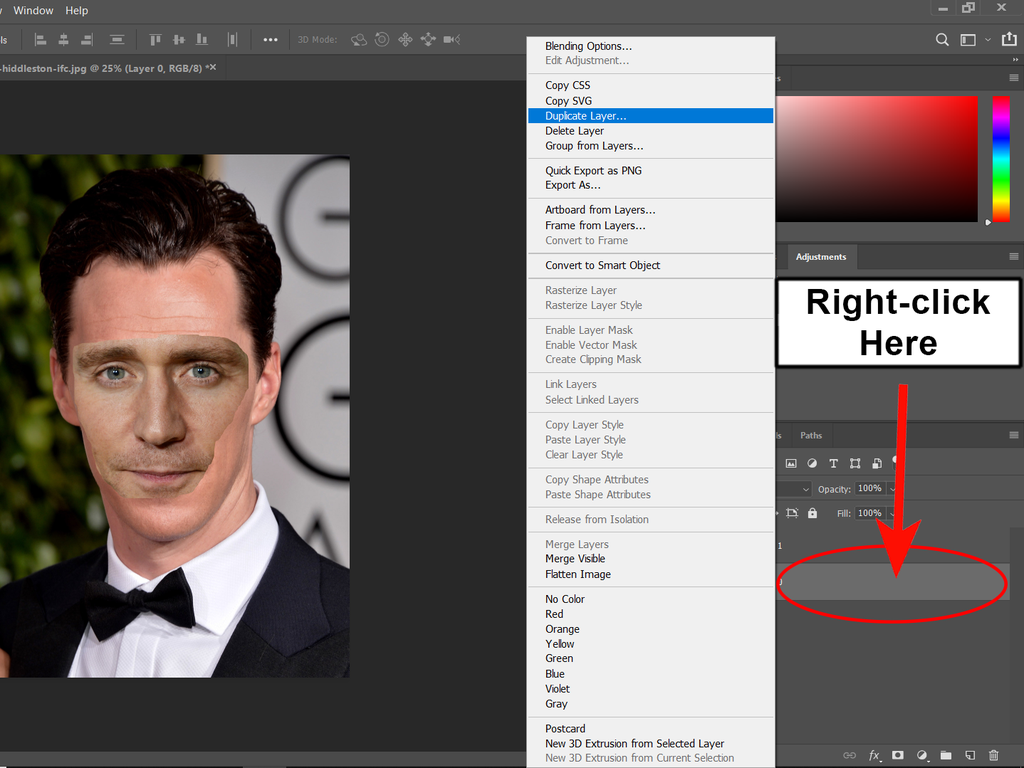Click the Create new layer icon
The width and height of the screenshot is (1024, 768).
969,755
